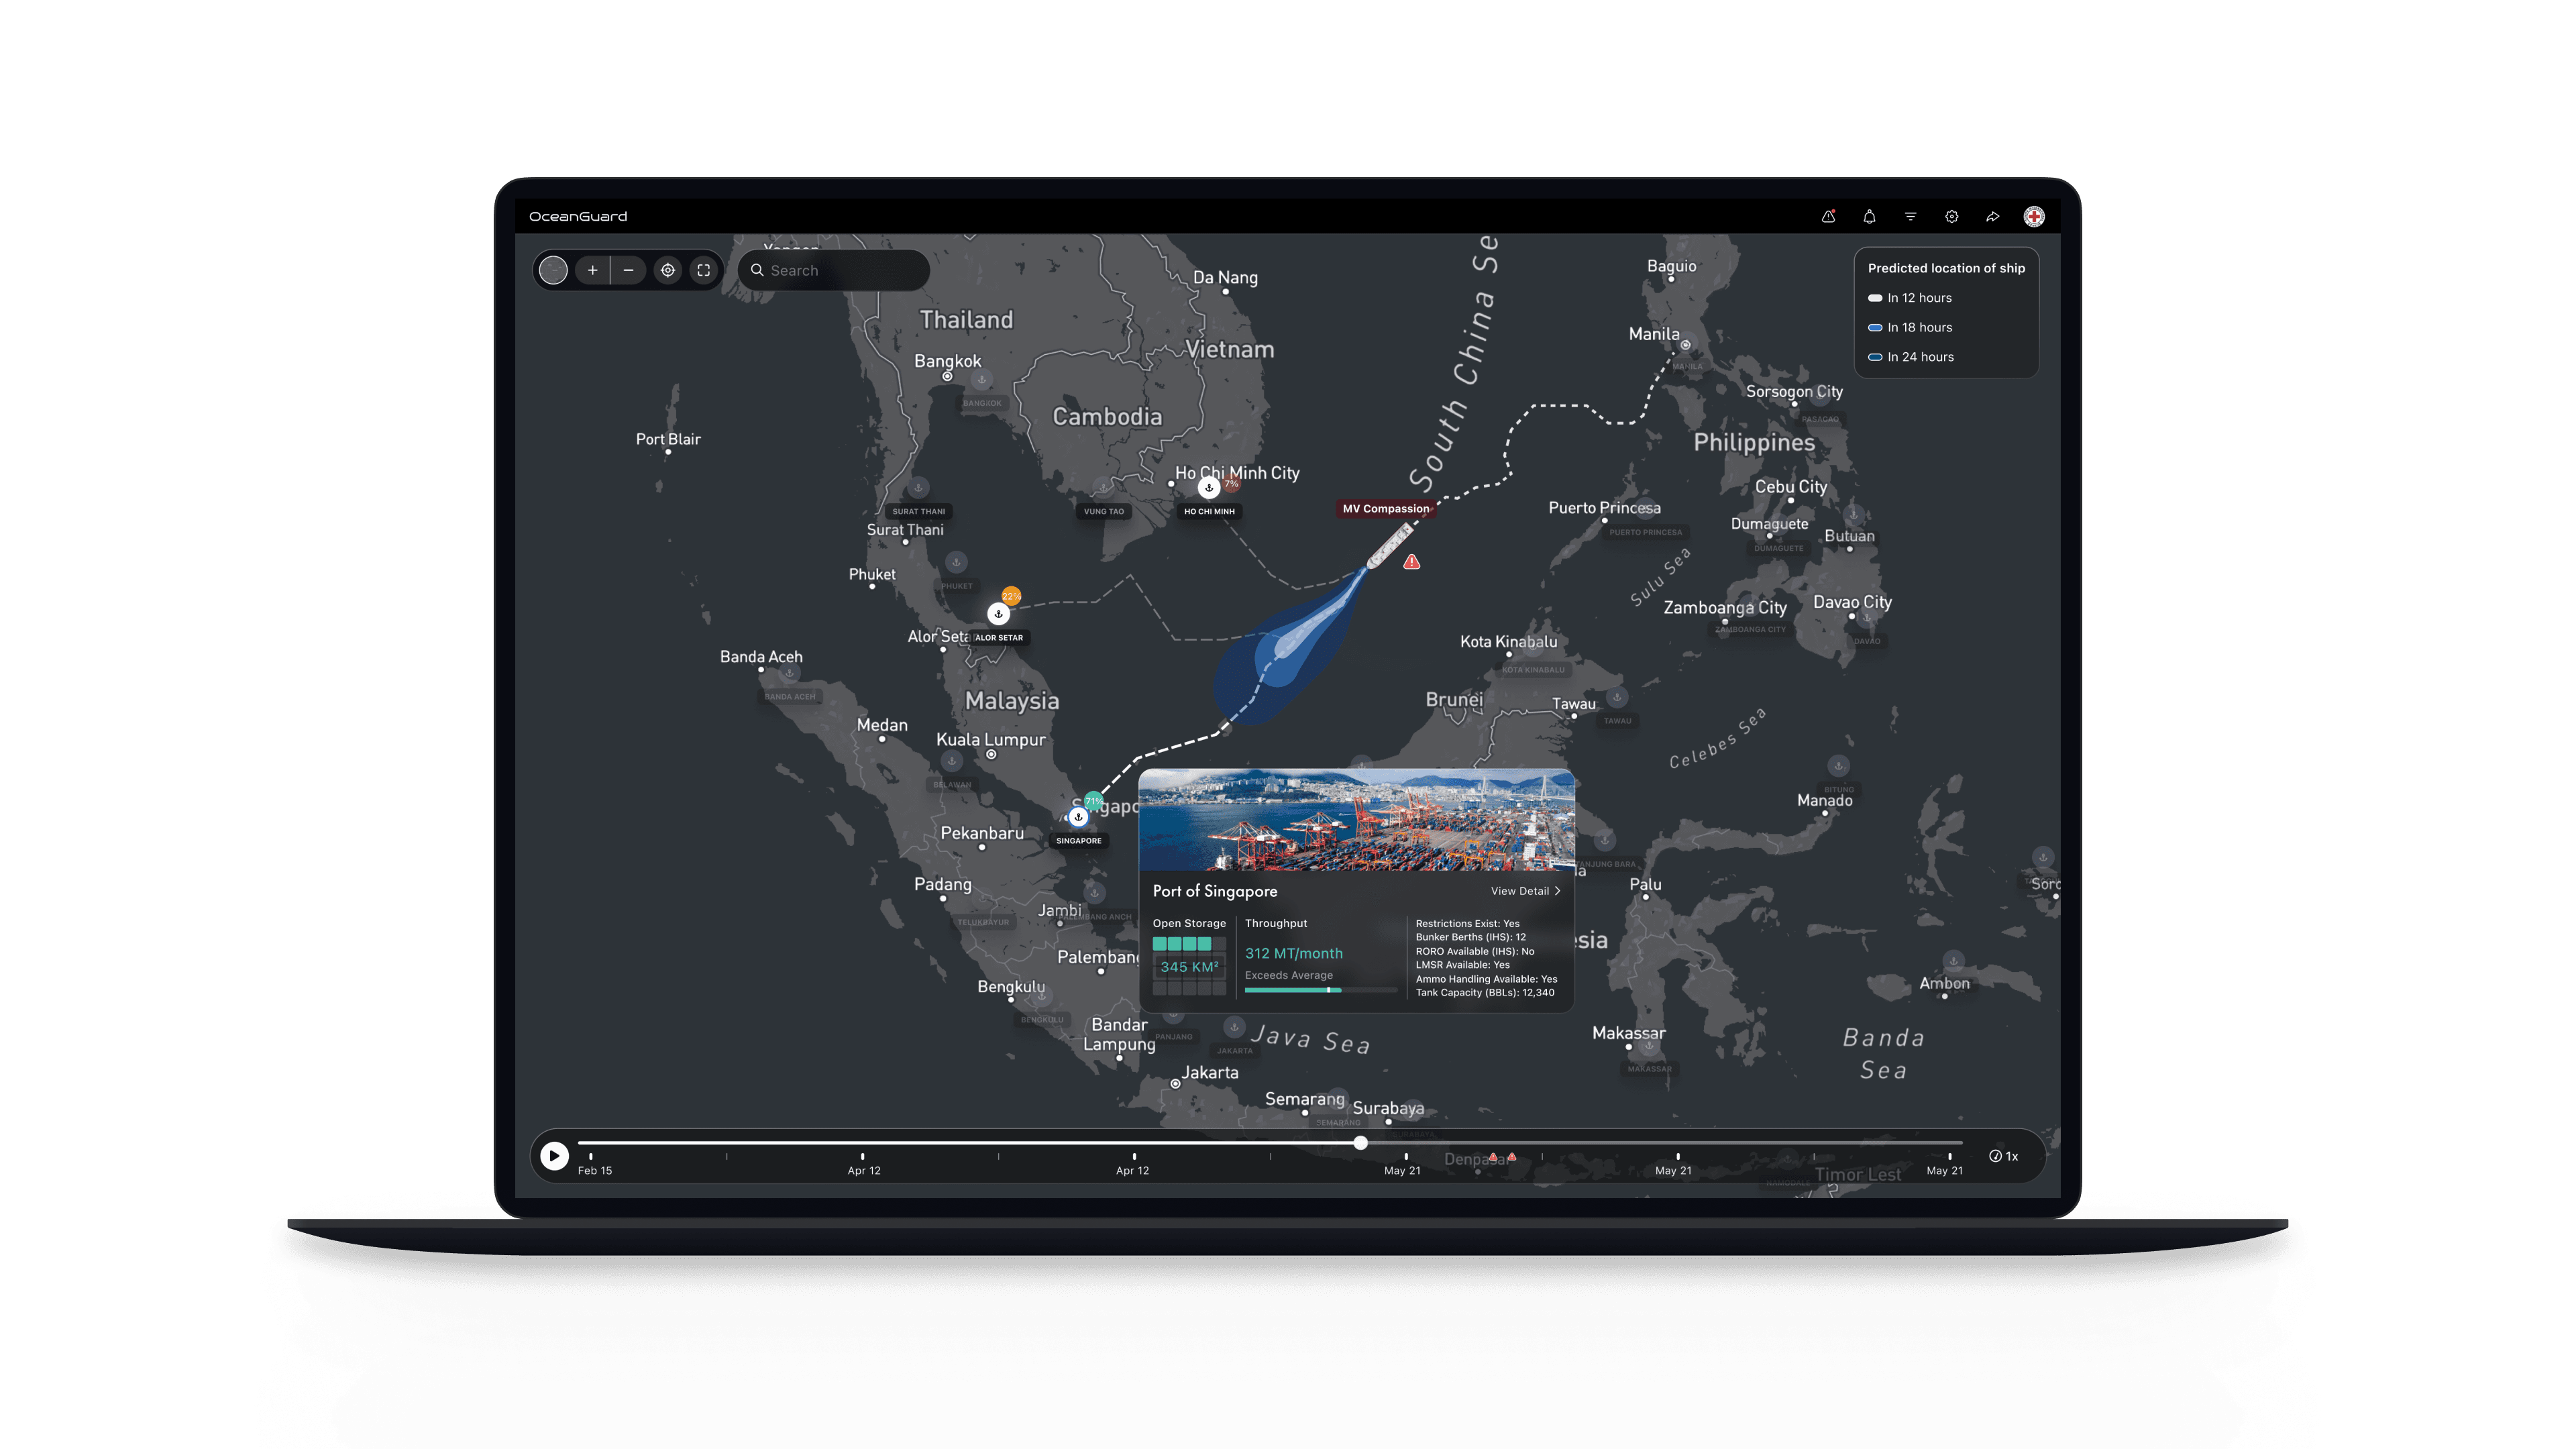Share the current map view

tap(1993, 216)
